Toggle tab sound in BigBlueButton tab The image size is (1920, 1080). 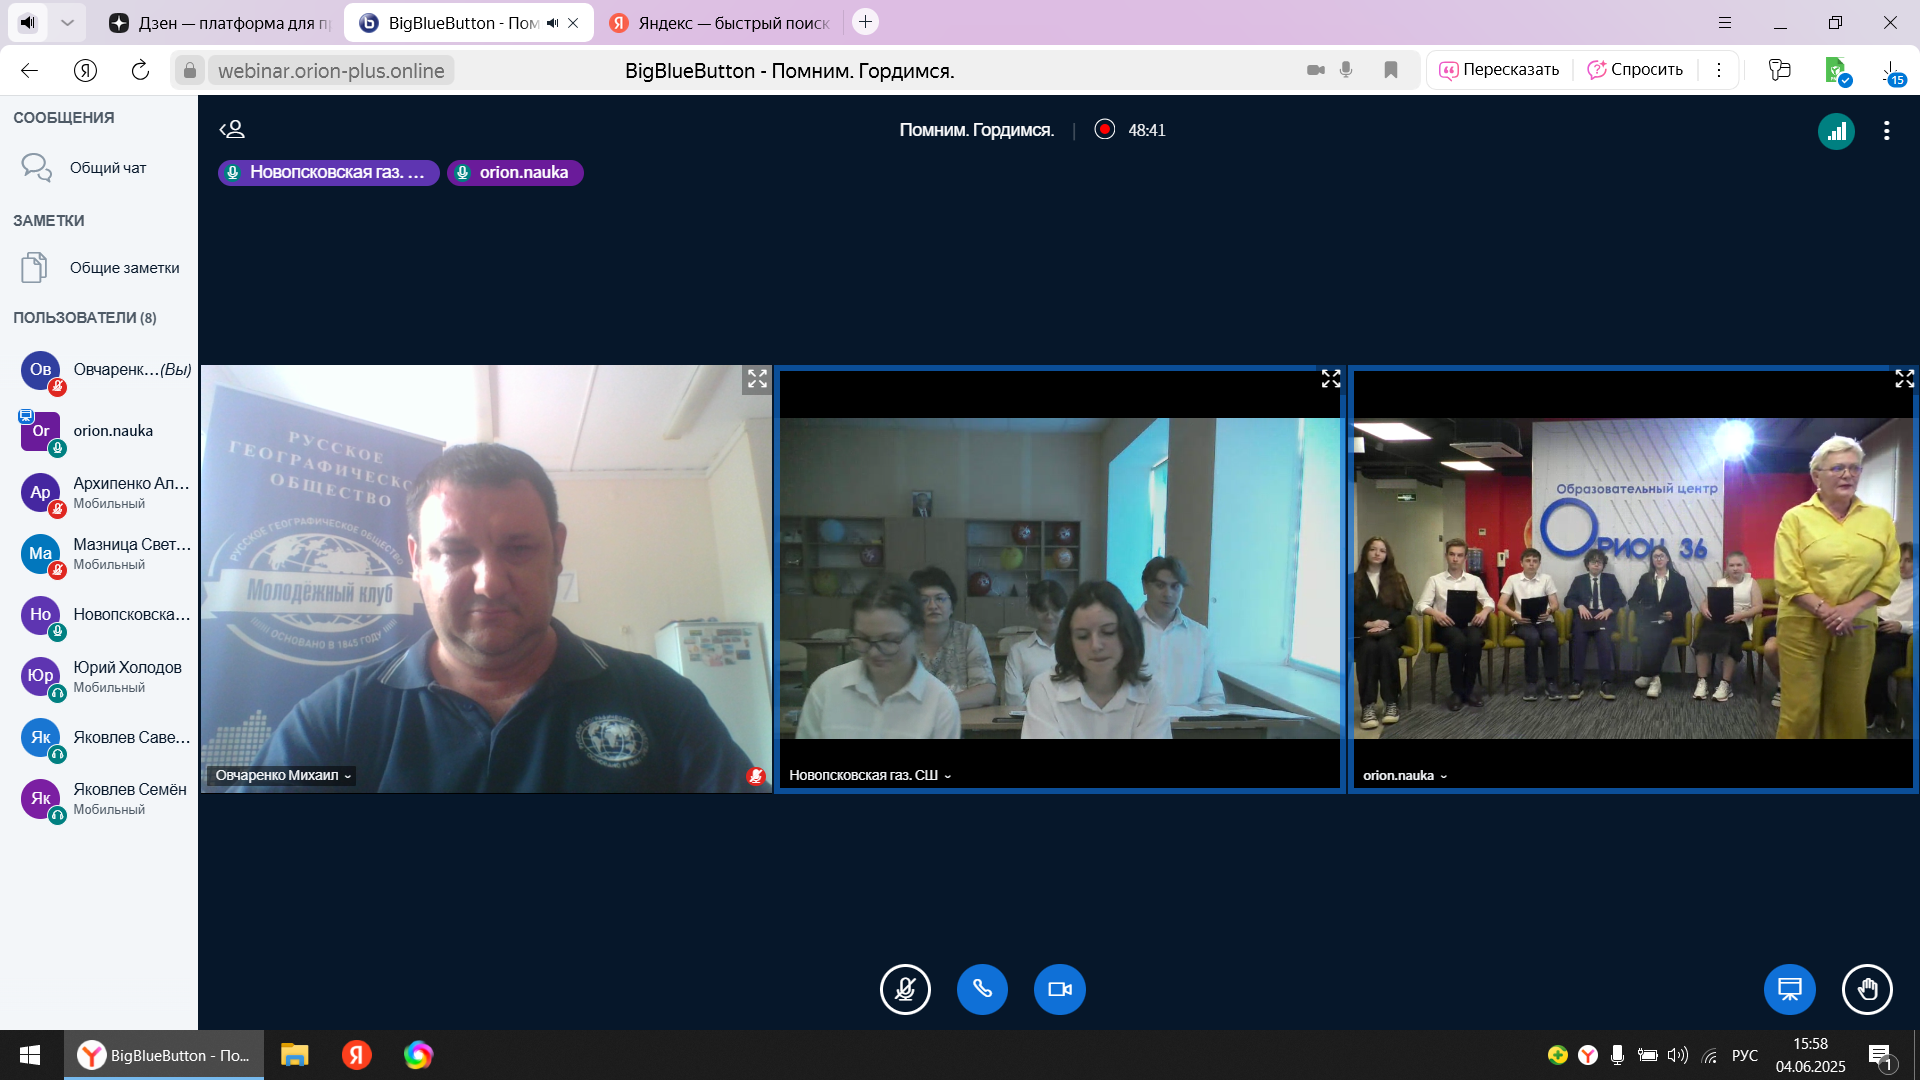(x=552, y=23)
